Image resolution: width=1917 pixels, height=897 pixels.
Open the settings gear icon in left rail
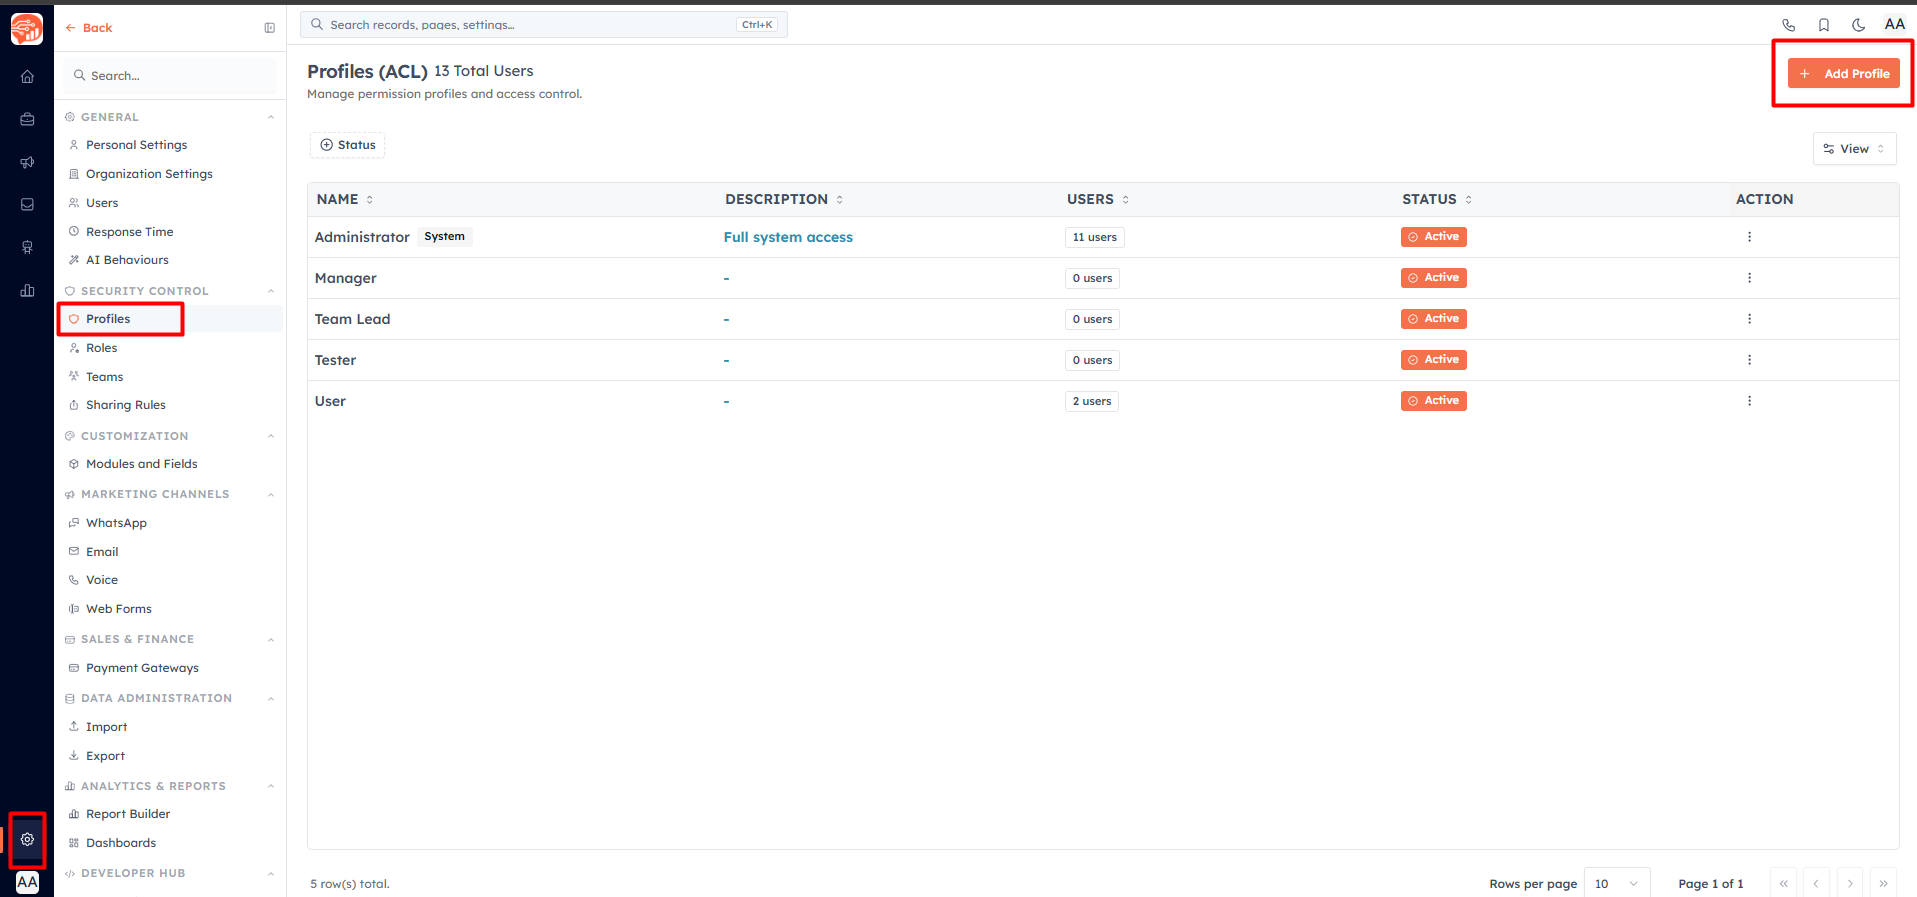[27, 839]
